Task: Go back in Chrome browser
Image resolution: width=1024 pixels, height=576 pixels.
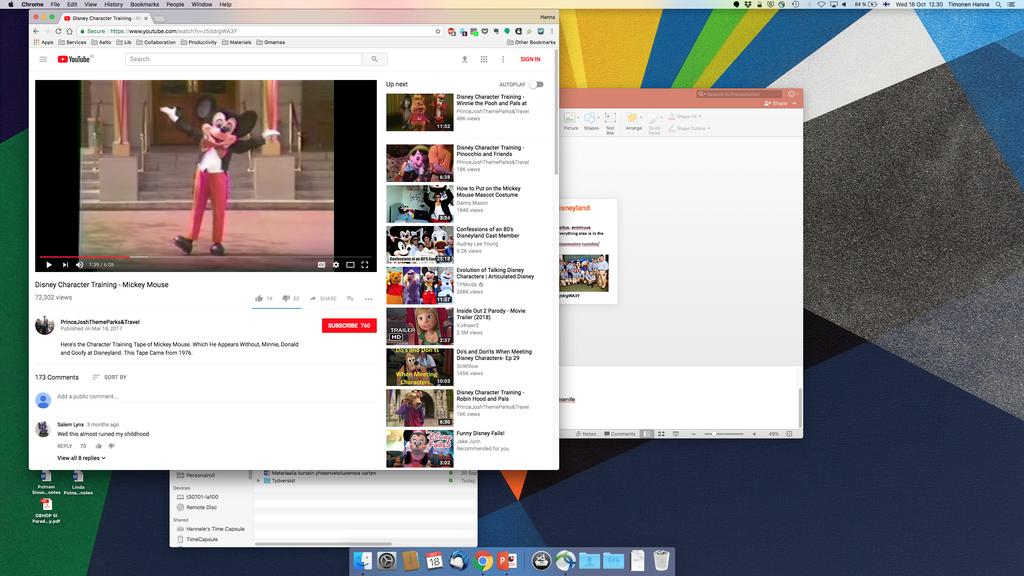Action: pos(36,31)
